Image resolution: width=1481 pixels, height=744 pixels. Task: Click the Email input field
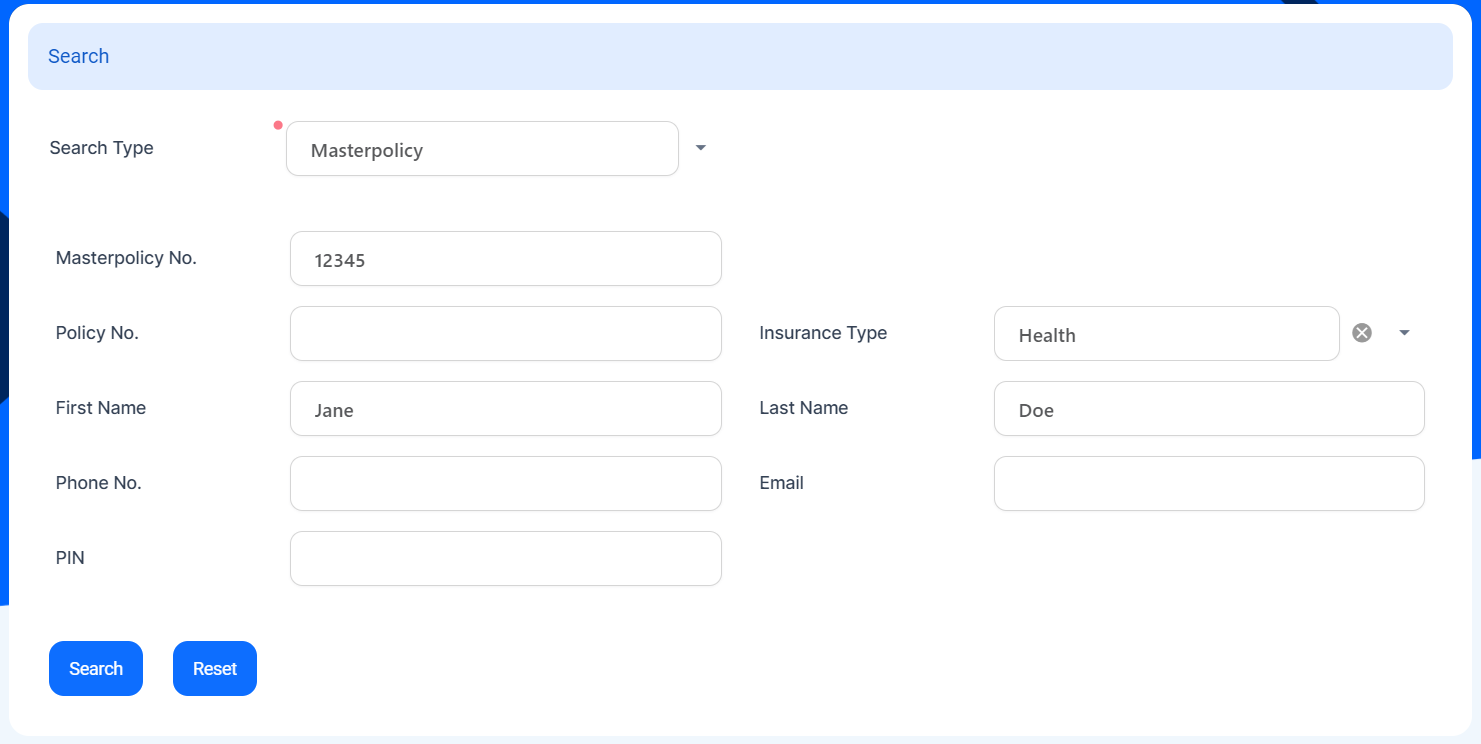pos(1208,484)
